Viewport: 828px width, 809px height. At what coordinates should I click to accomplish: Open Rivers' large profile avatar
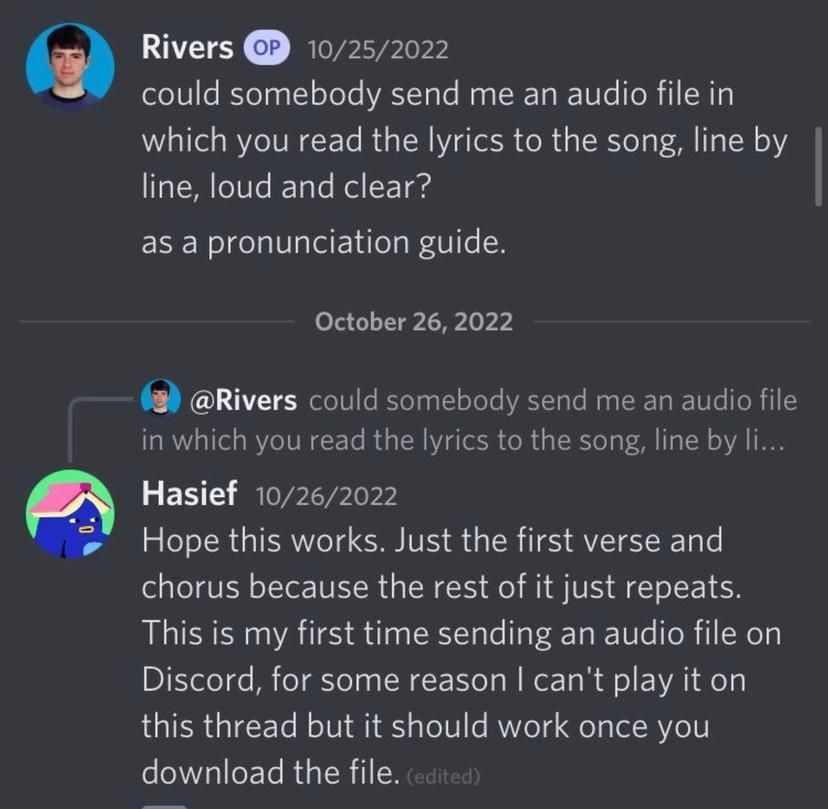(70, 67)
